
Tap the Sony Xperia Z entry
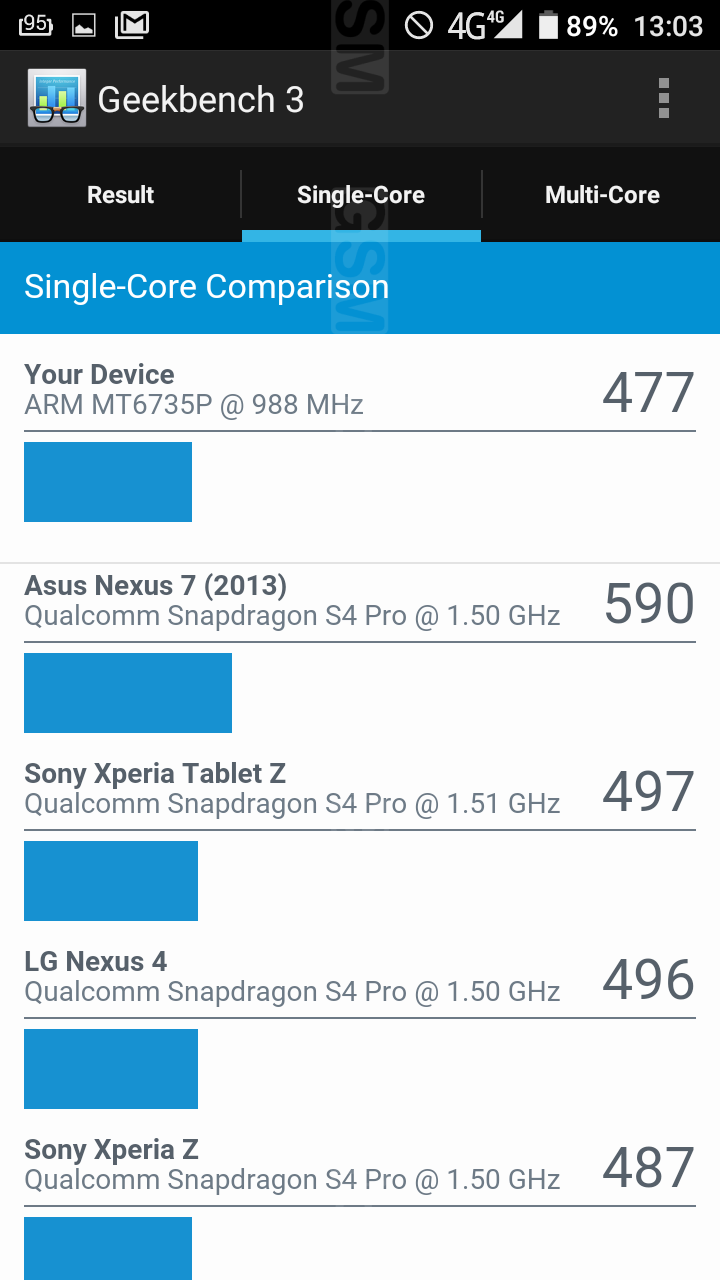(292, 1164)
